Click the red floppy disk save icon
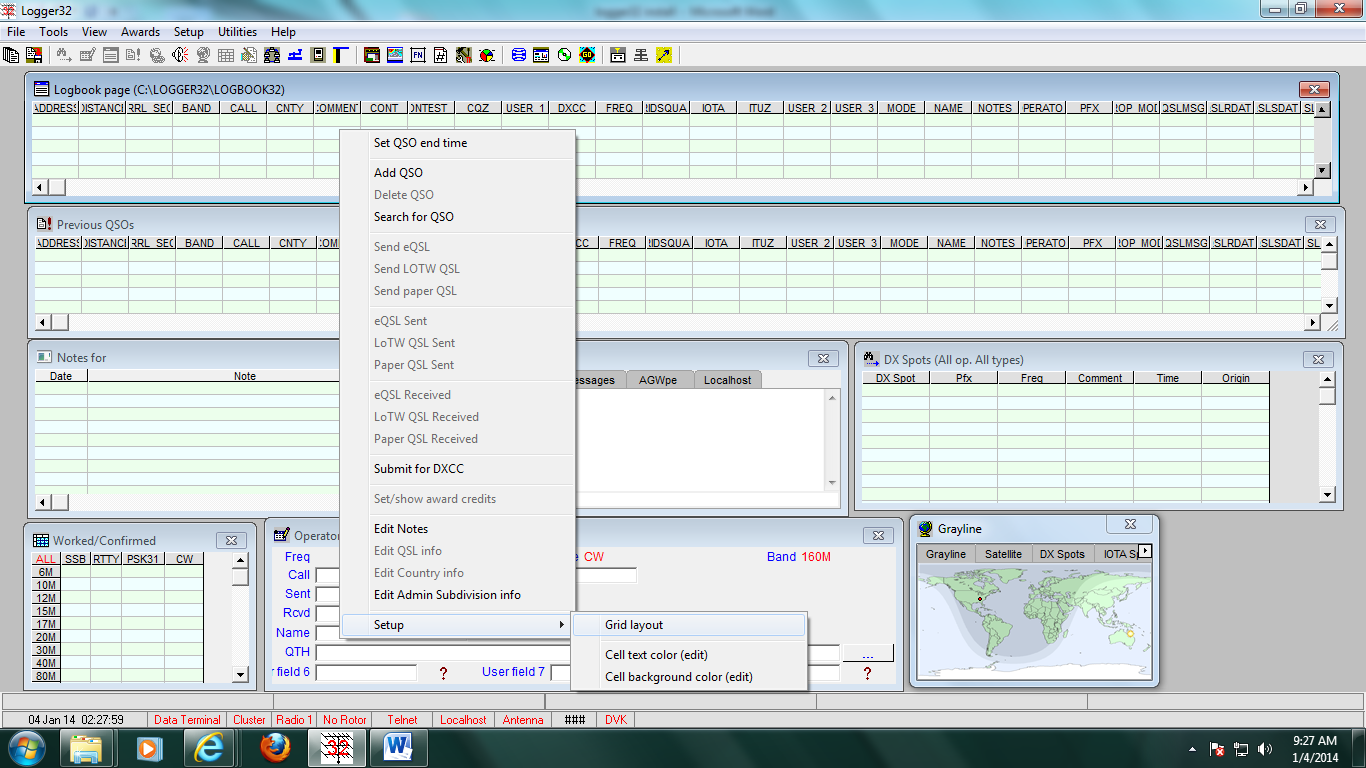Viewport: 1366px width, 768px height. 34,55
